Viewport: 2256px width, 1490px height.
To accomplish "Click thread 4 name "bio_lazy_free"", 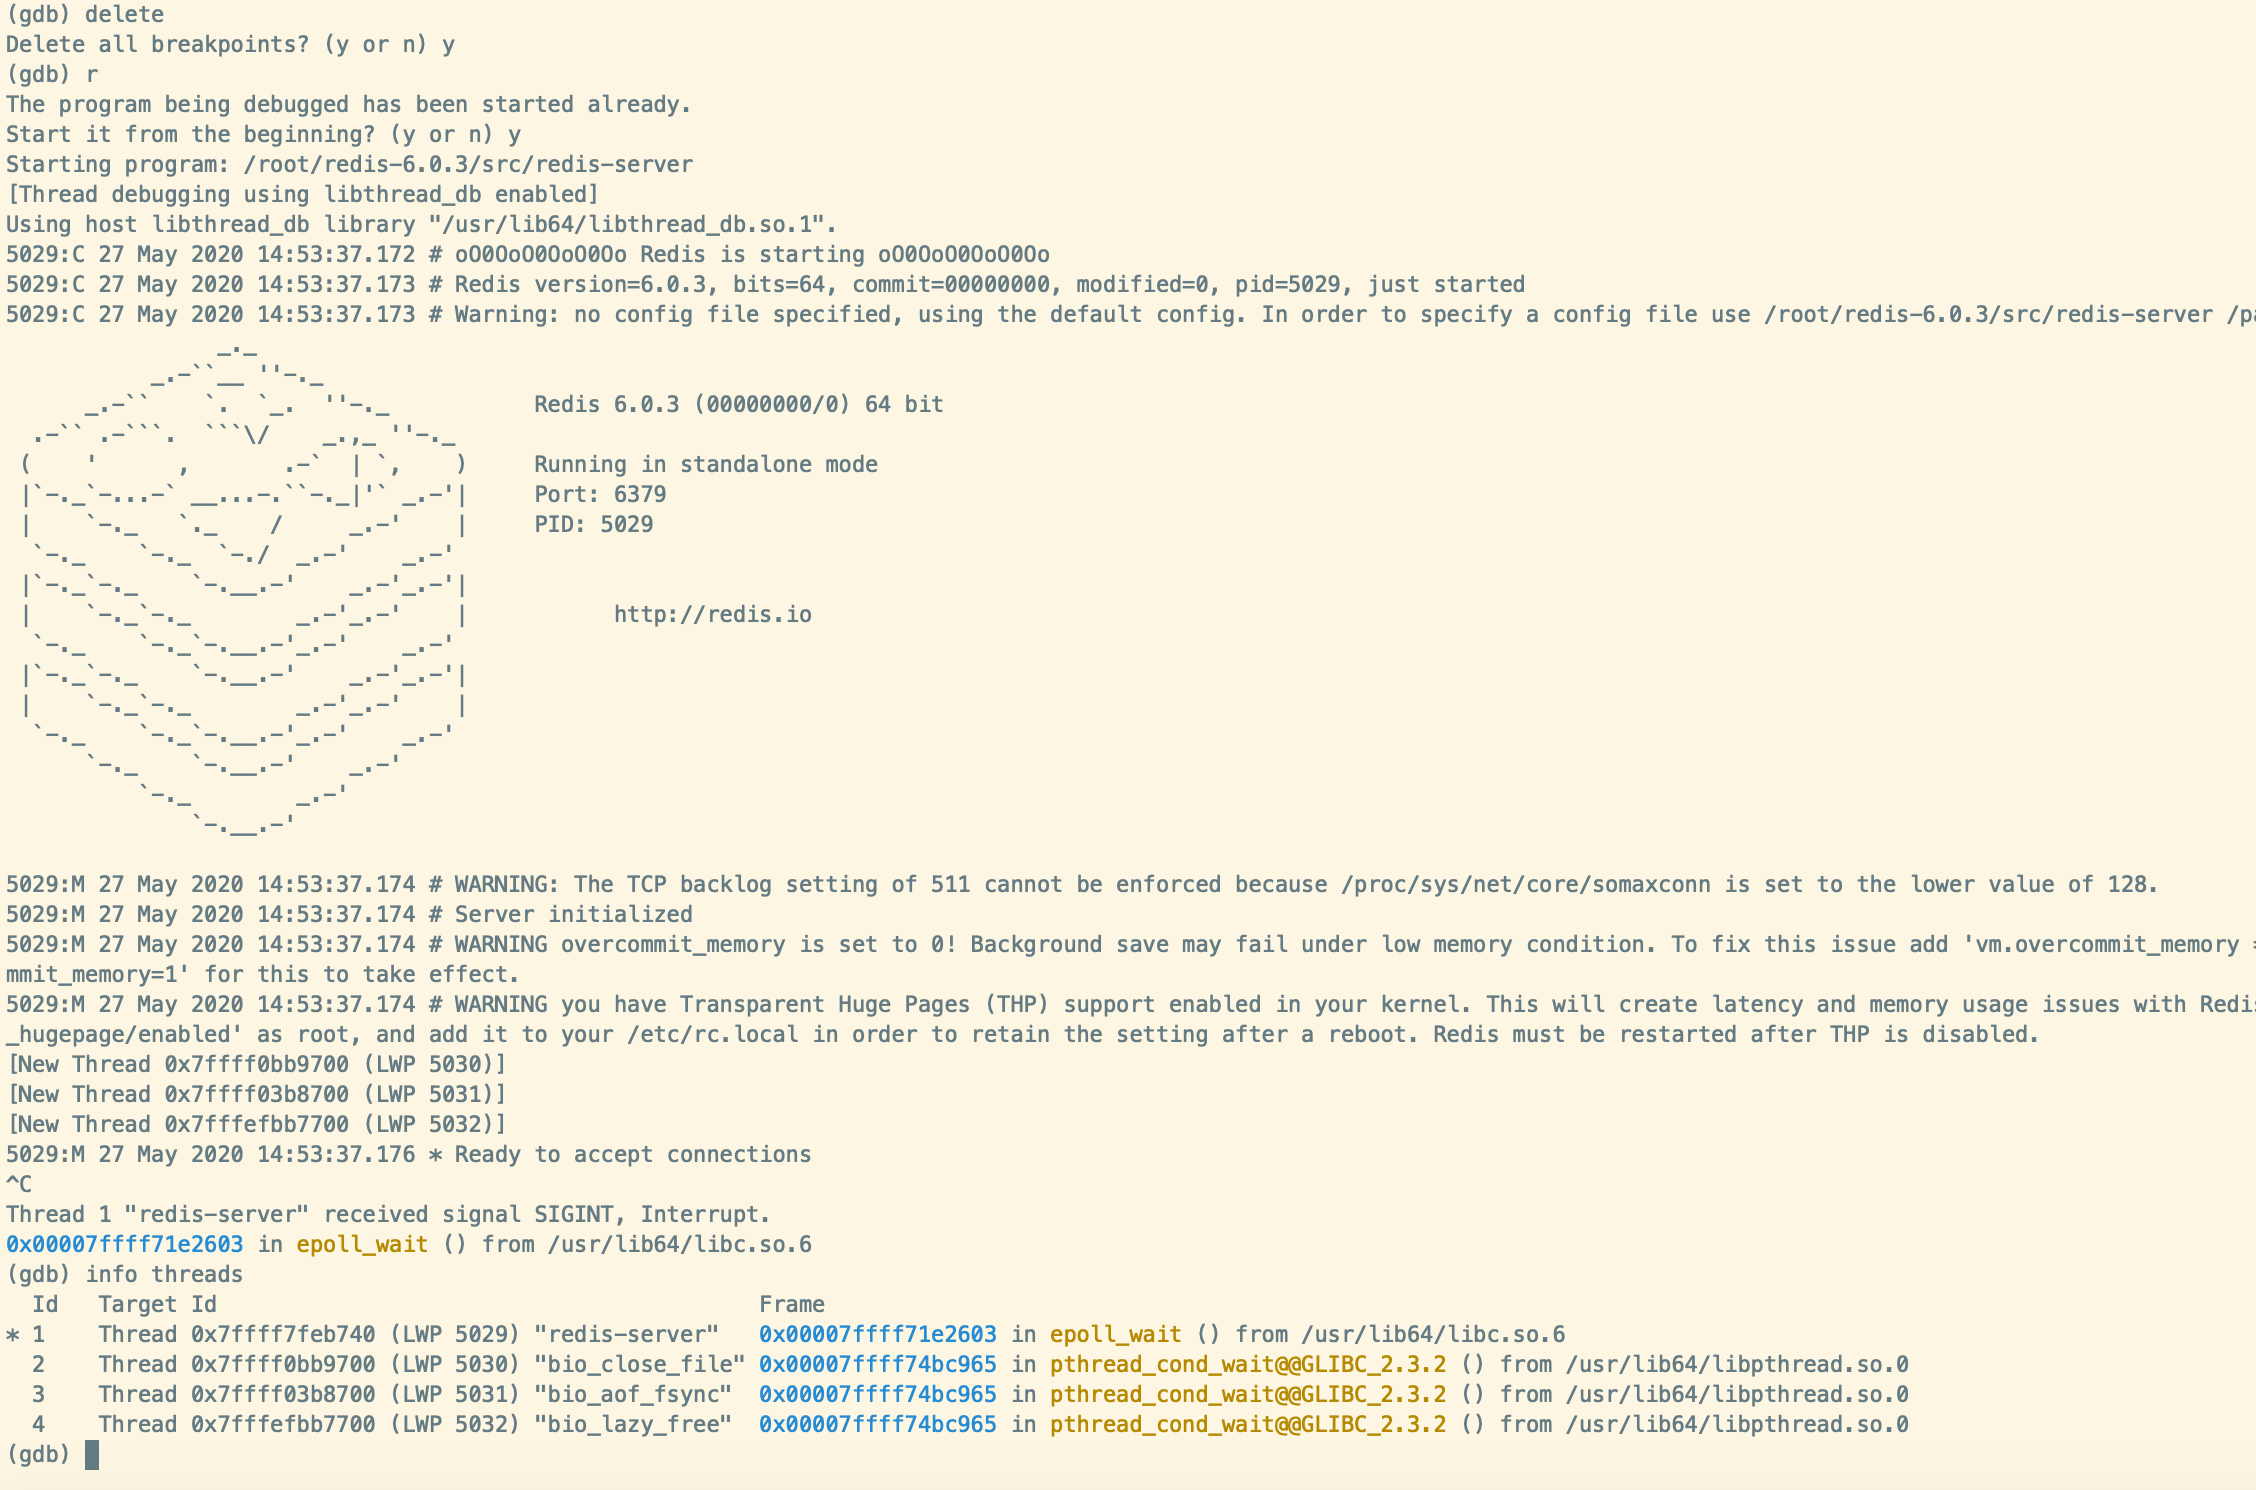I will (x=633, y=1425).
